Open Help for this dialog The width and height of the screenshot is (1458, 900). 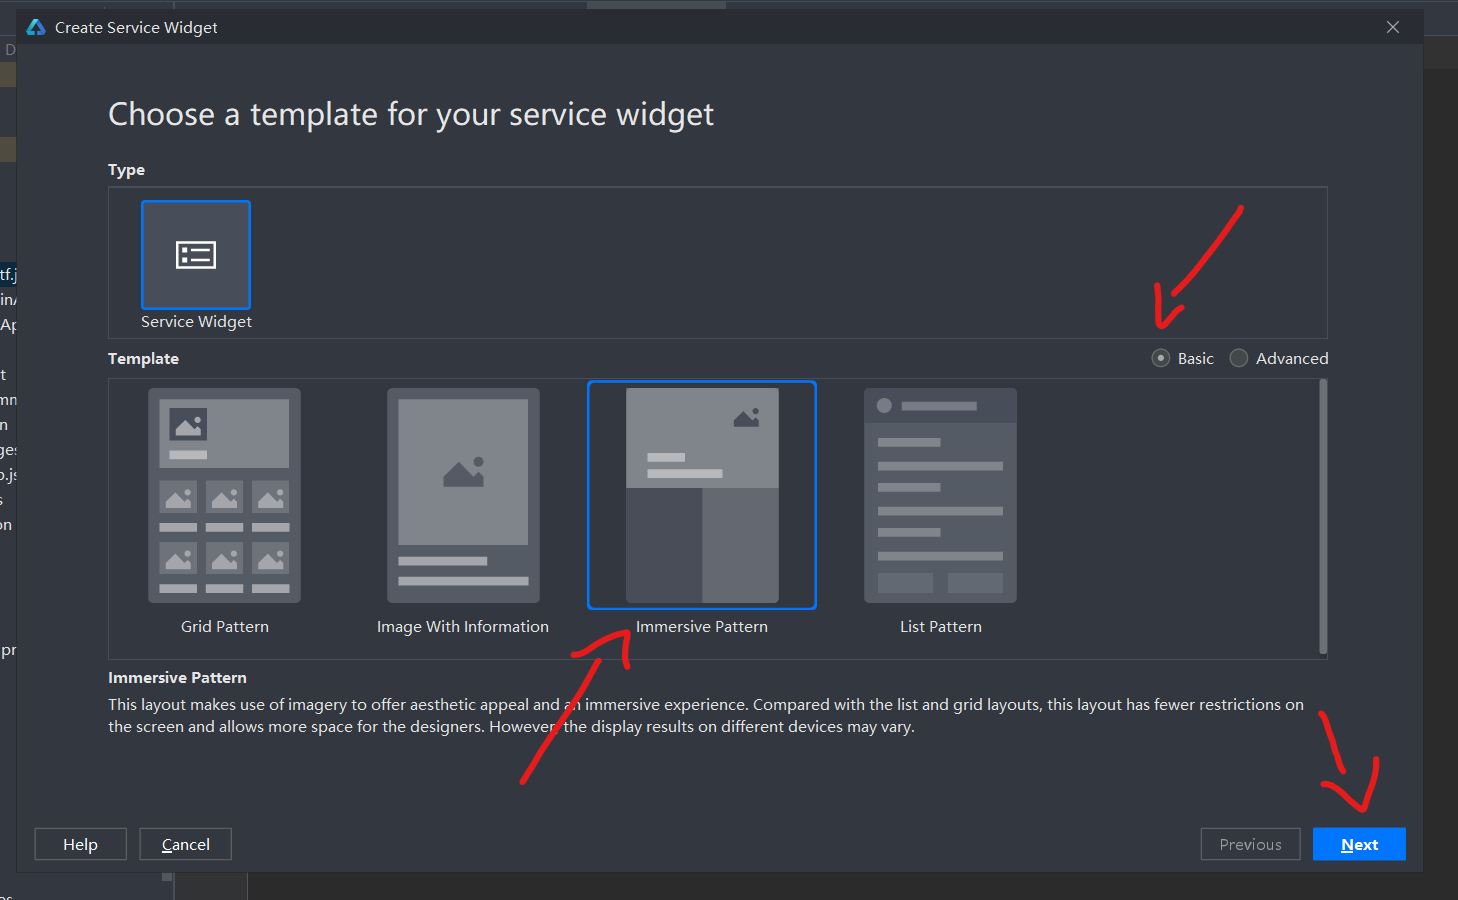point(80,844)
